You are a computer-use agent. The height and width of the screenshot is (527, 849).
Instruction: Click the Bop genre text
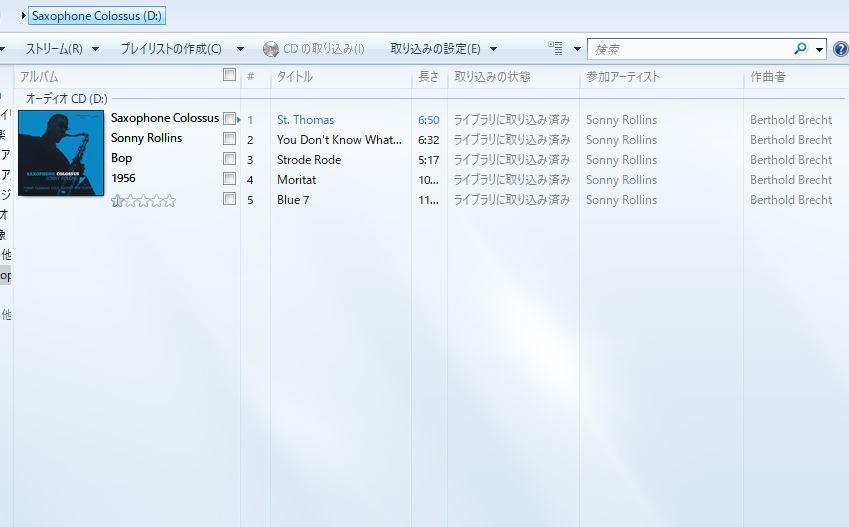[121, 158]
